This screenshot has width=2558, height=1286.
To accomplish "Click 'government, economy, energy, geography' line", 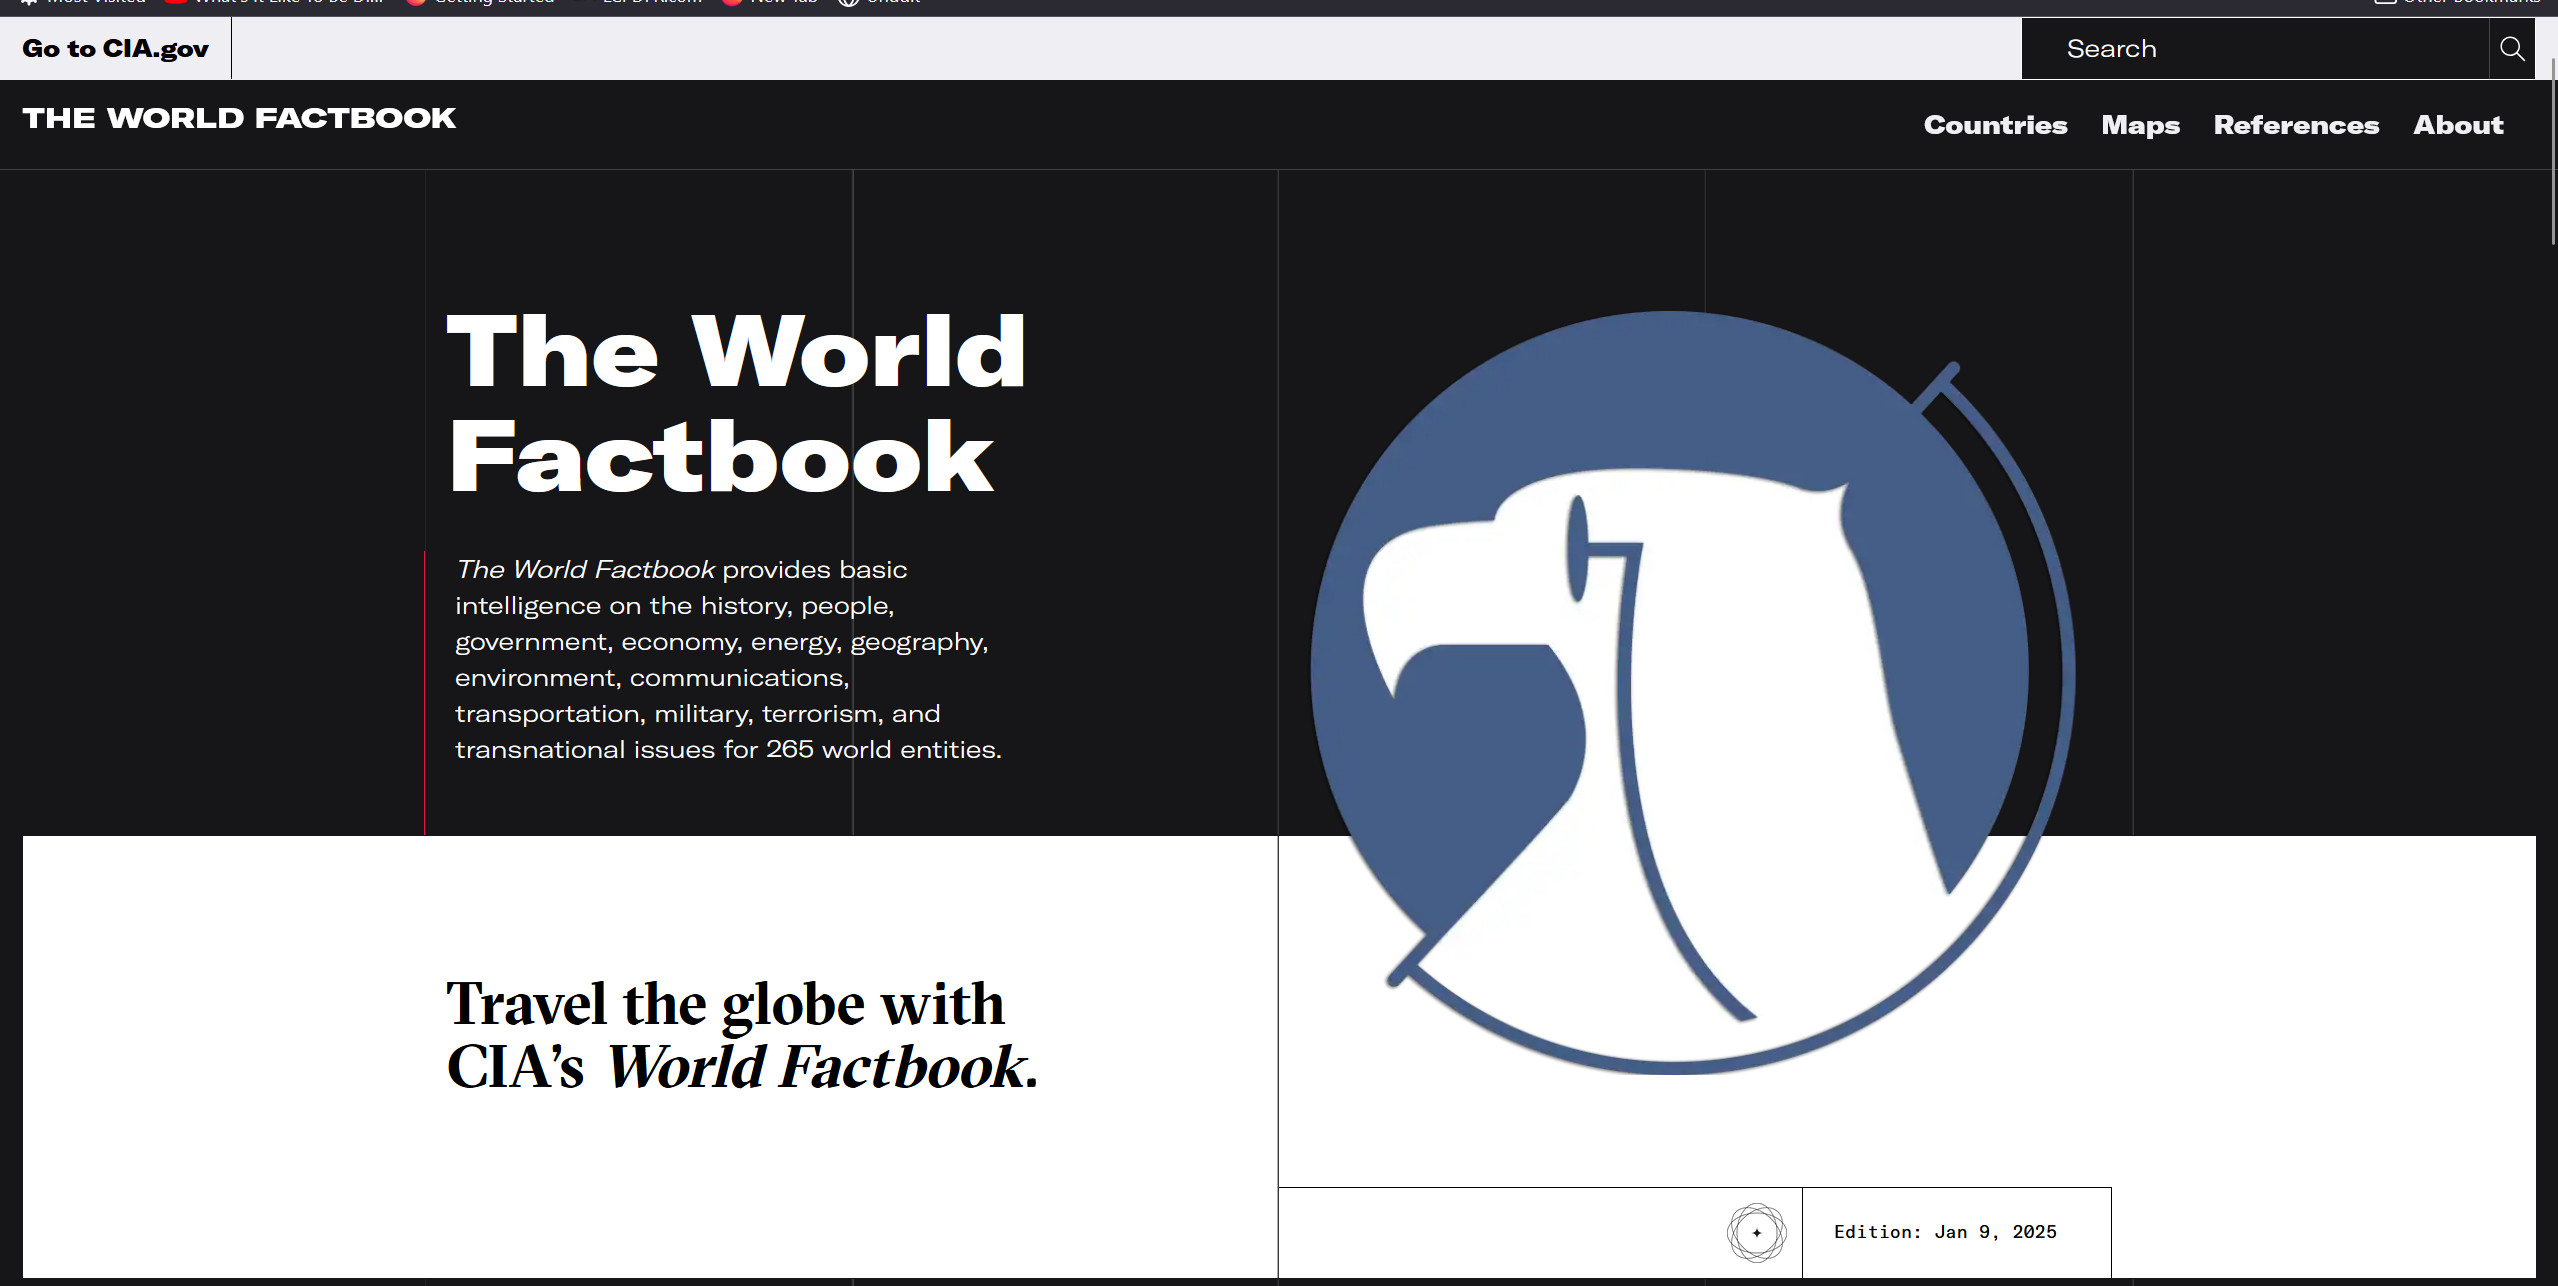I will (721, 641).
